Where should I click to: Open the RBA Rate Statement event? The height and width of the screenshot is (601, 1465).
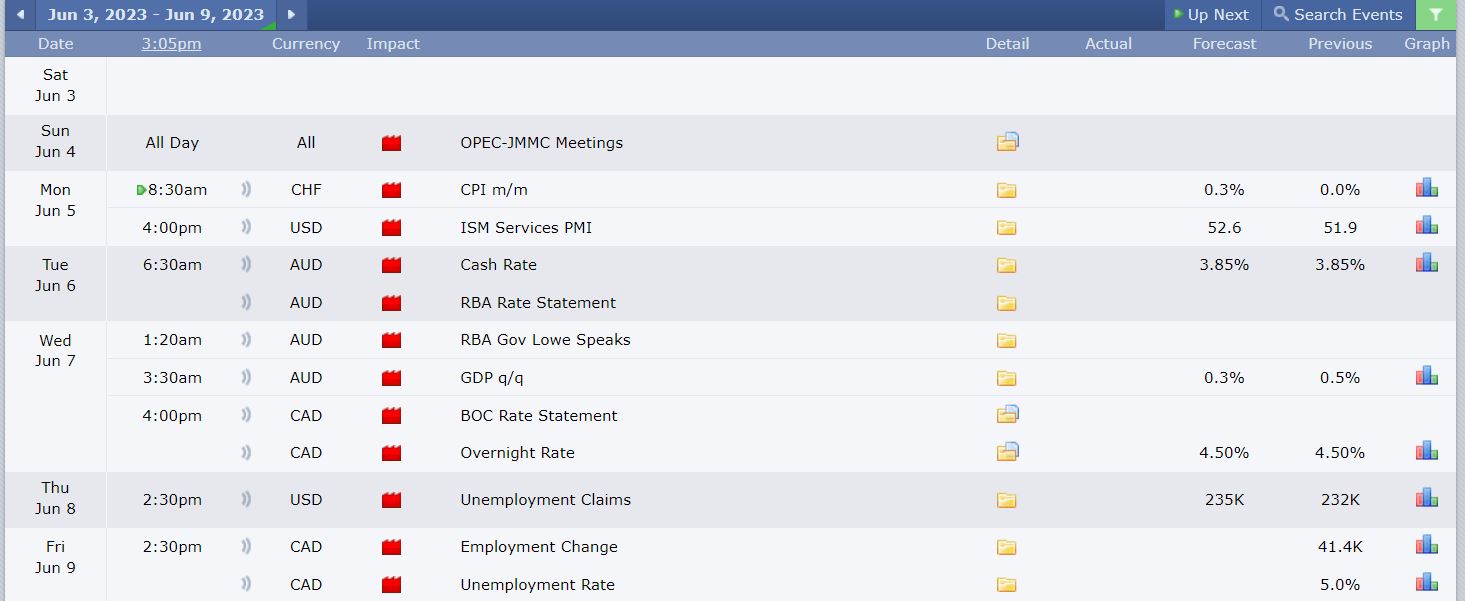pyautogui.click(x=538, y=303)
